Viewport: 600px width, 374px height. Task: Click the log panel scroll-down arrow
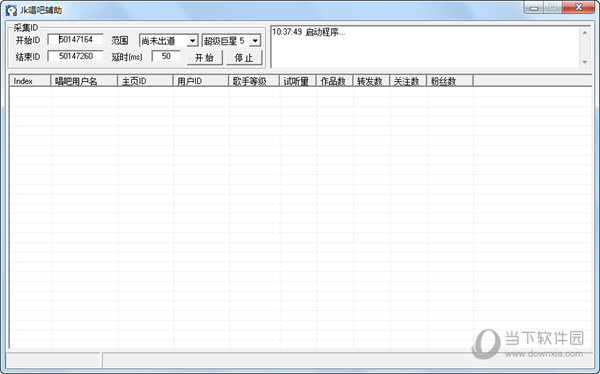[585, 62]
